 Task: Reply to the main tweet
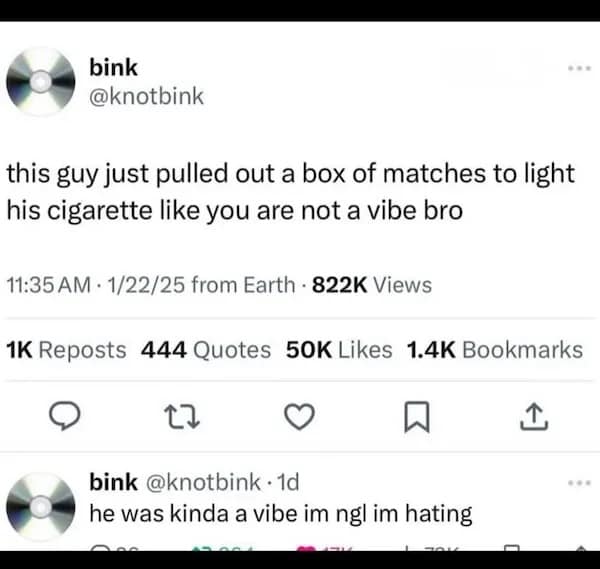pos(65,416)
